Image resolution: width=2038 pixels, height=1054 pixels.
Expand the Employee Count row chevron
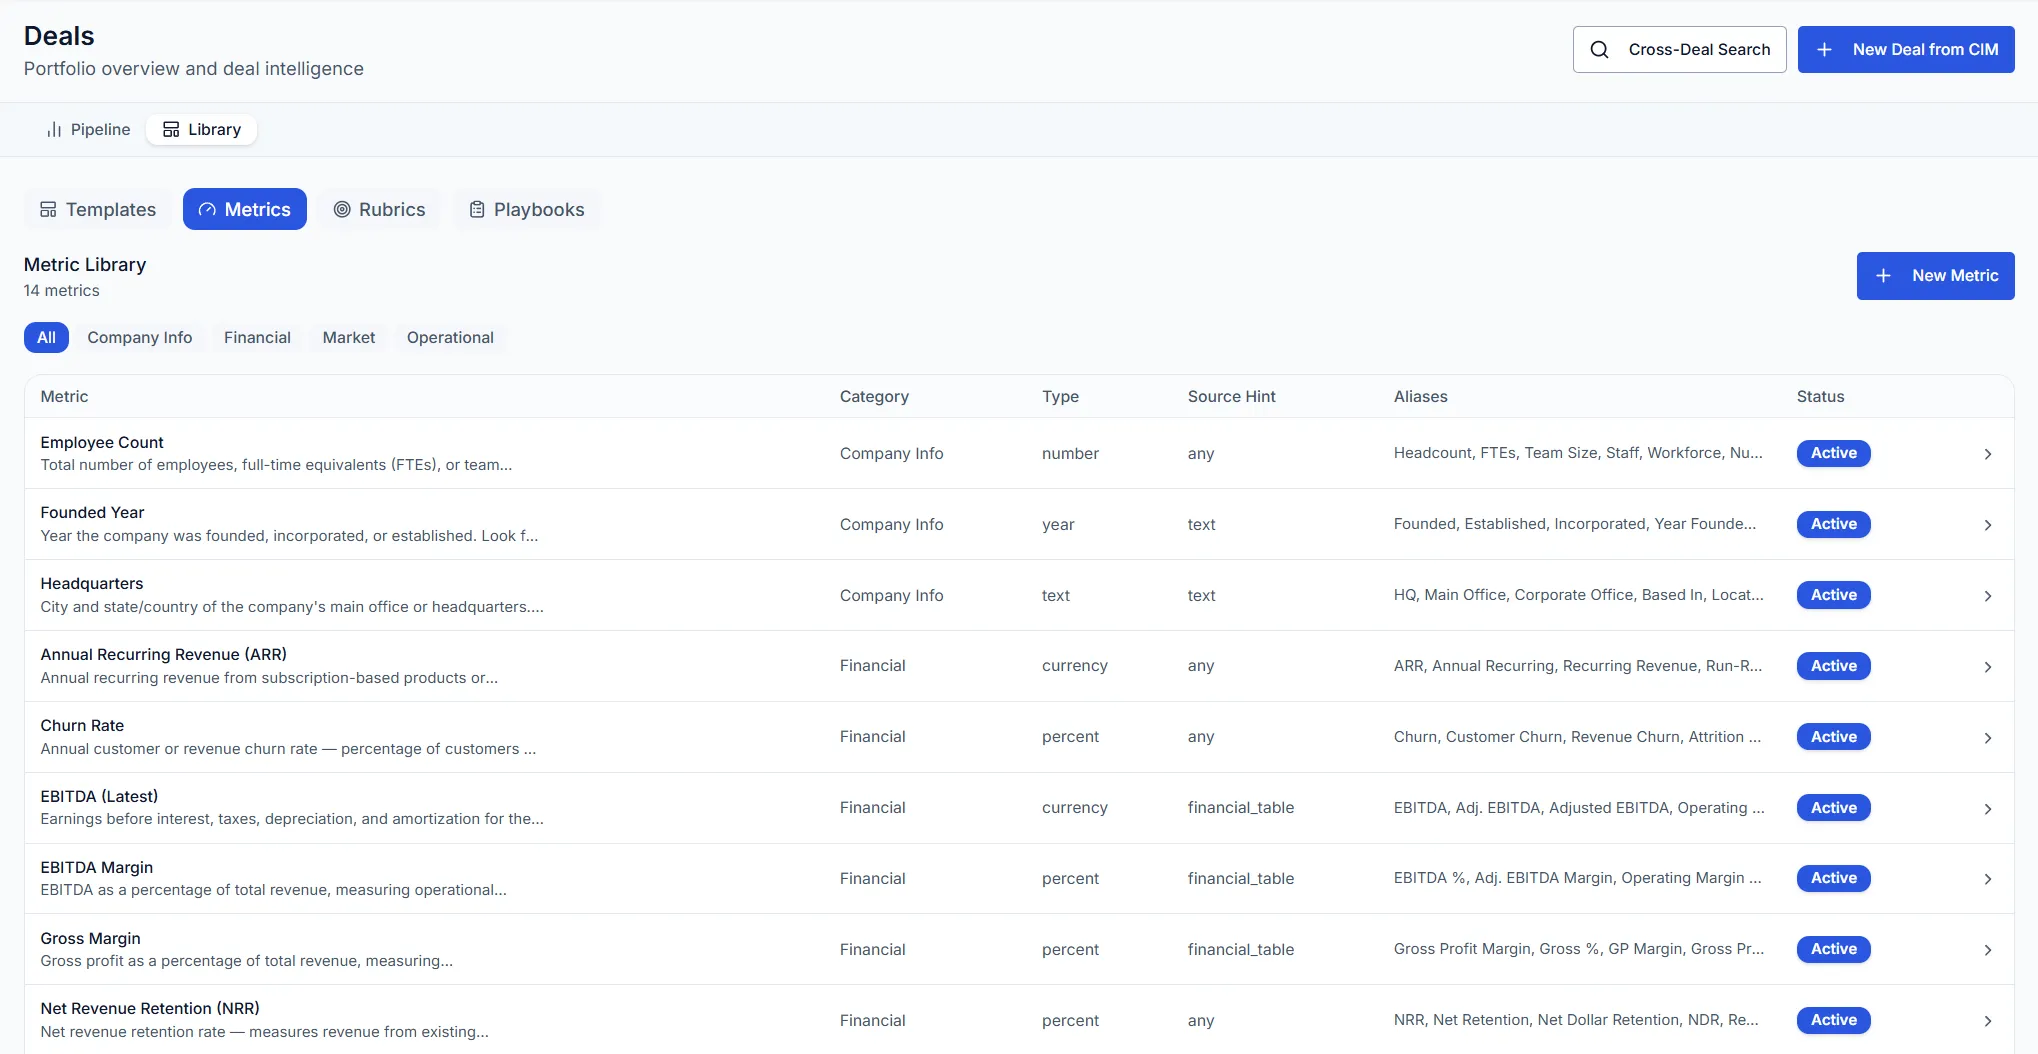1987,454
